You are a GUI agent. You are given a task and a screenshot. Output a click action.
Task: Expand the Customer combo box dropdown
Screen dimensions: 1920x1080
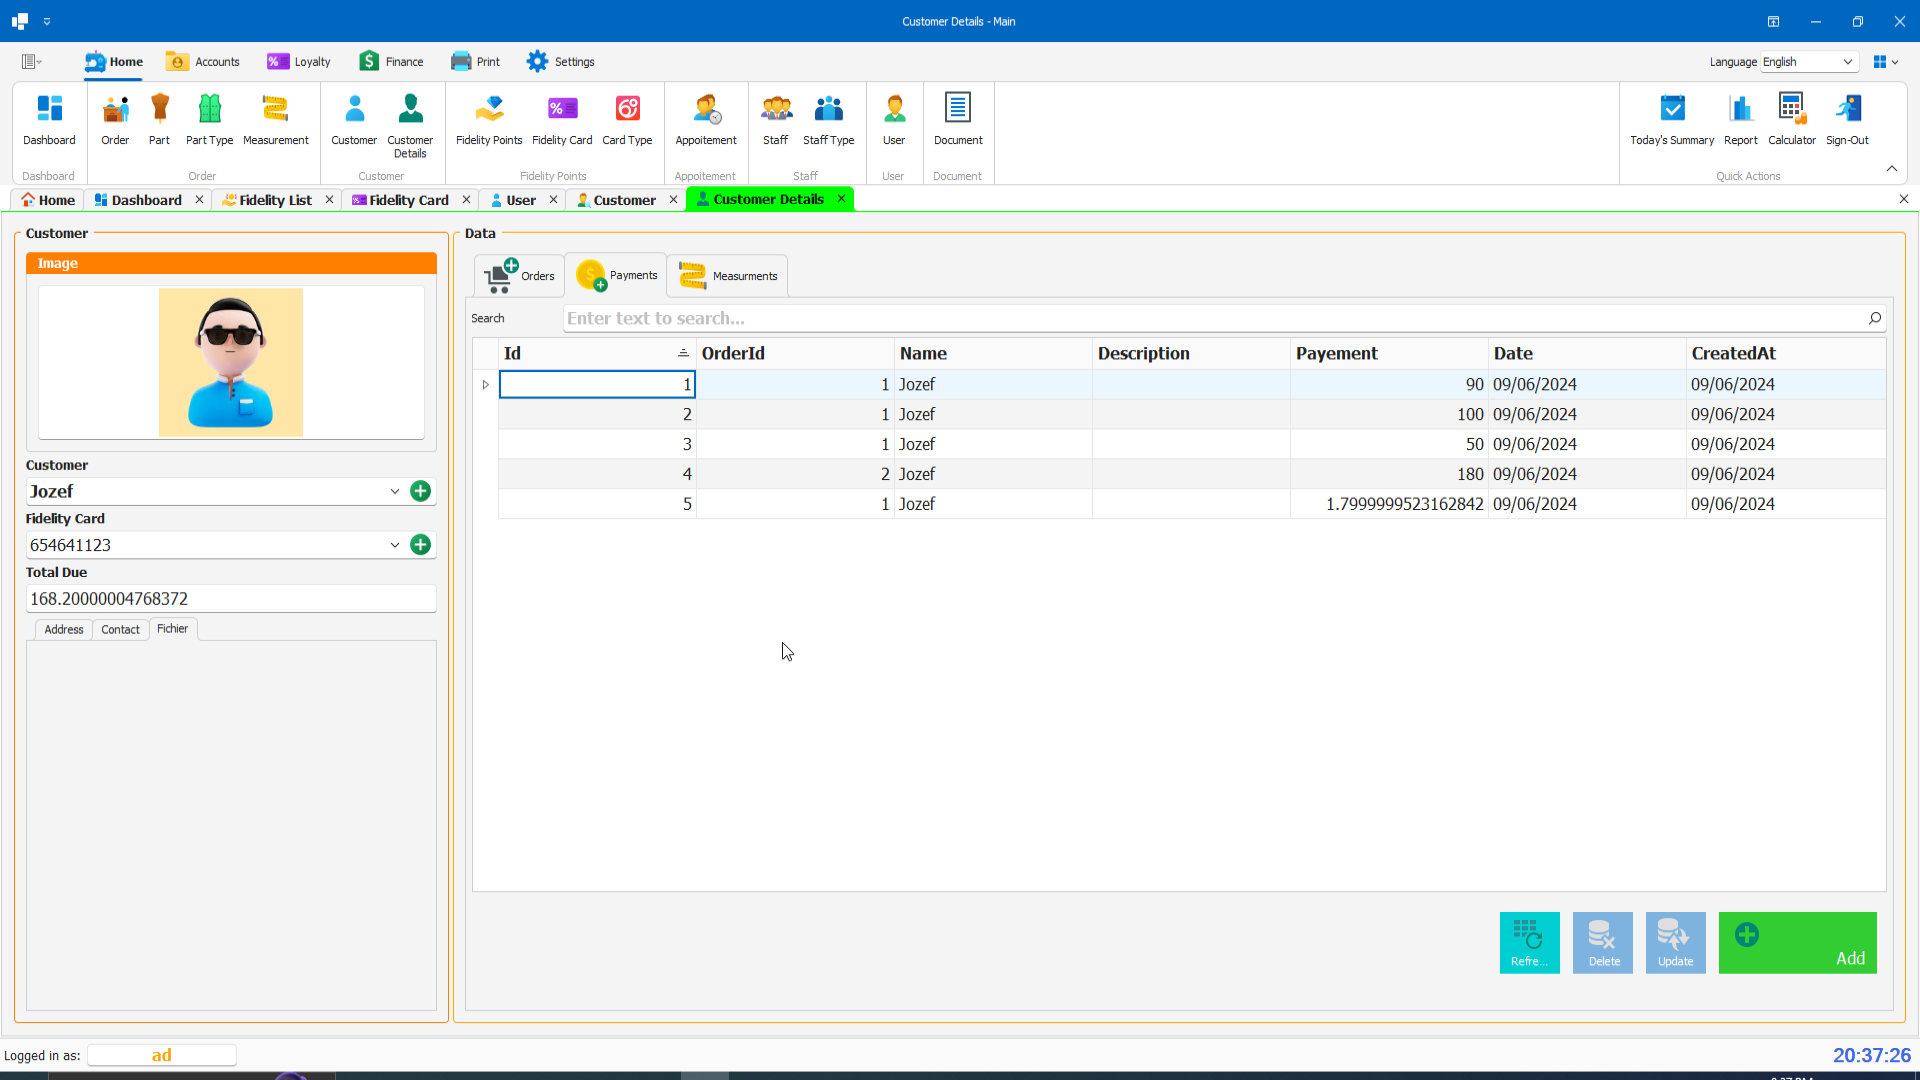coord(395,491)
